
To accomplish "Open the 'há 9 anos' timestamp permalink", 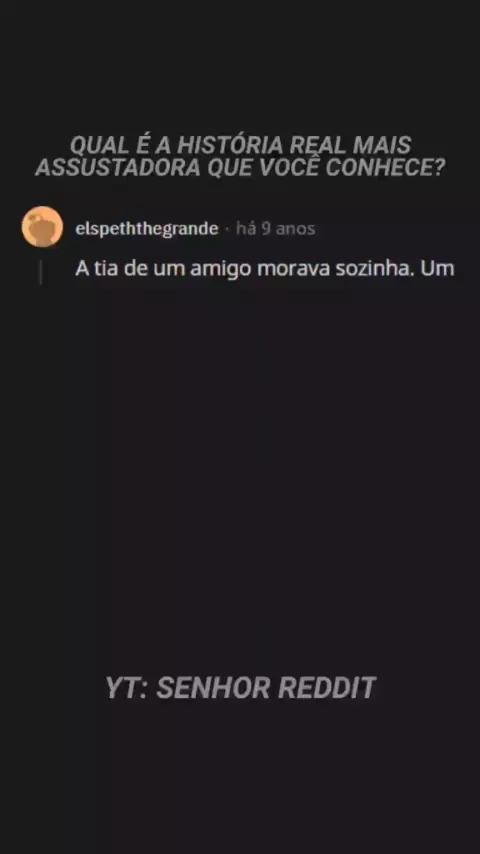I will [x=275, y=229].
